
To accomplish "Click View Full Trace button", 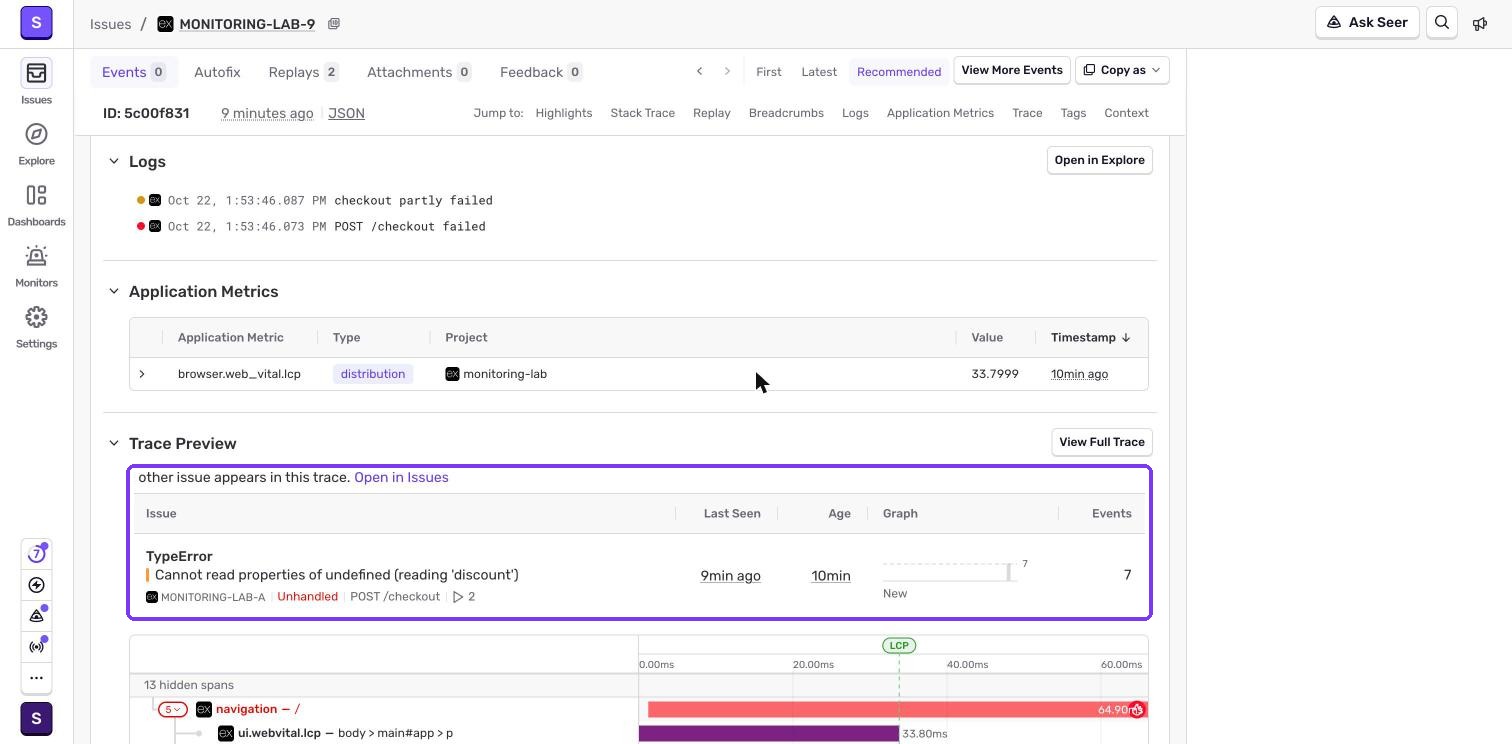I will point(1101,442).
